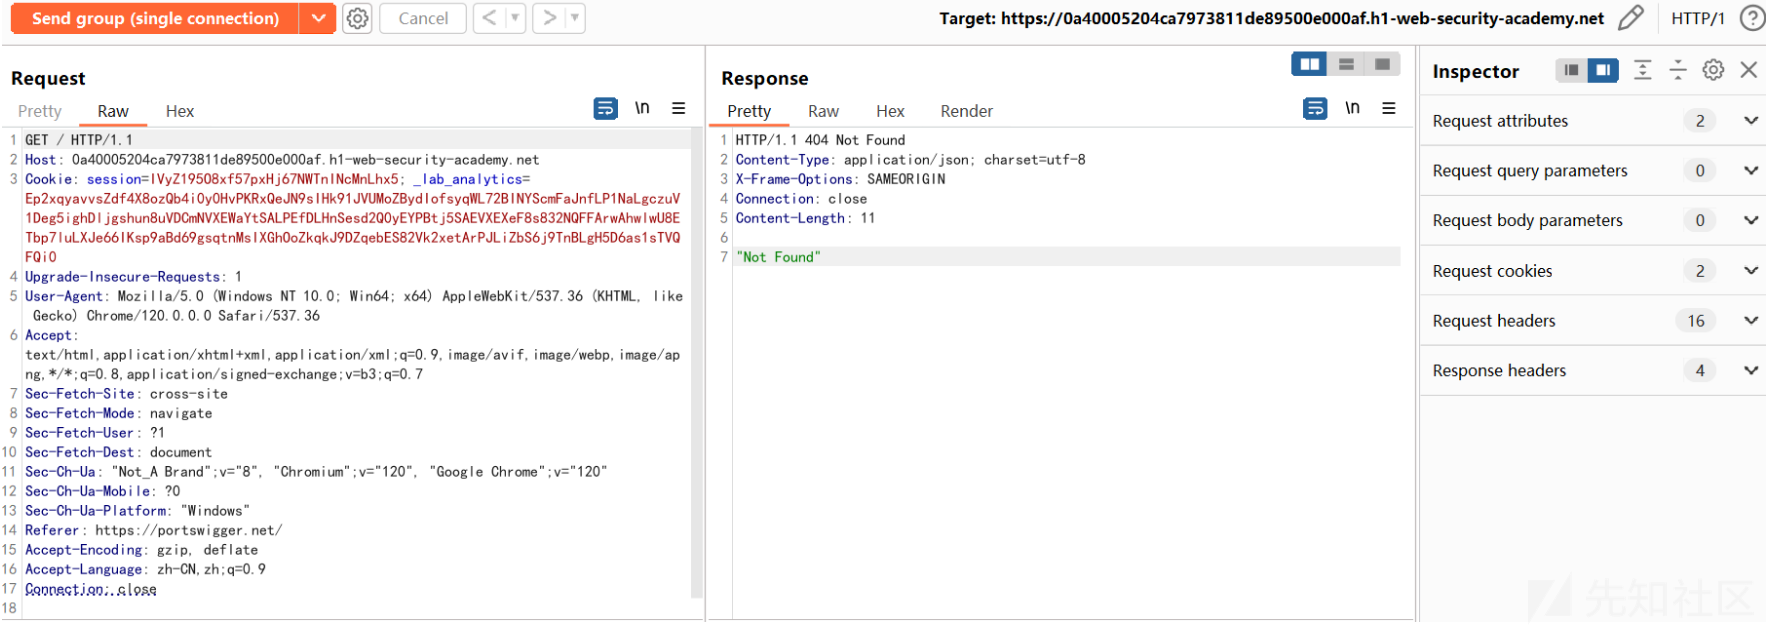
Task: Open Response panel hamburger menu
Action: pos(1389,108)
